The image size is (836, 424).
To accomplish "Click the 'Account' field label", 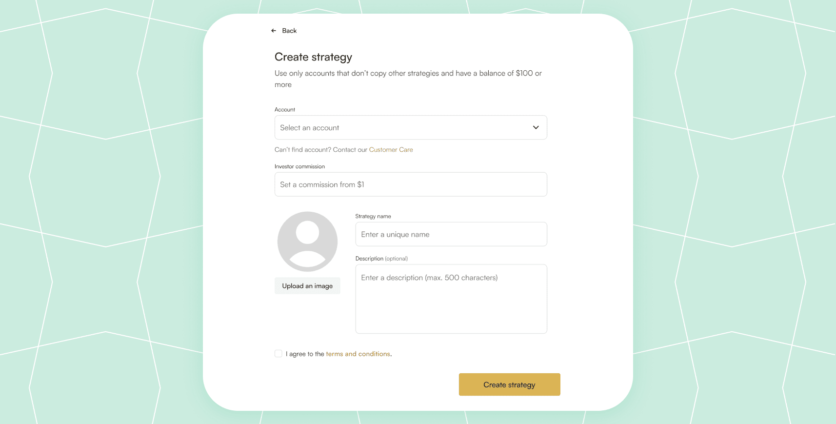I will pyautogui.click(x=285, y=109).
